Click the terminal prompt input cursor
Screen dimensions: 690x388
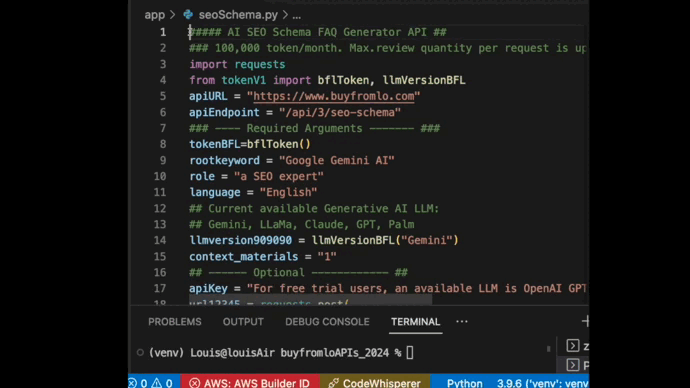(x=410, y=352)
